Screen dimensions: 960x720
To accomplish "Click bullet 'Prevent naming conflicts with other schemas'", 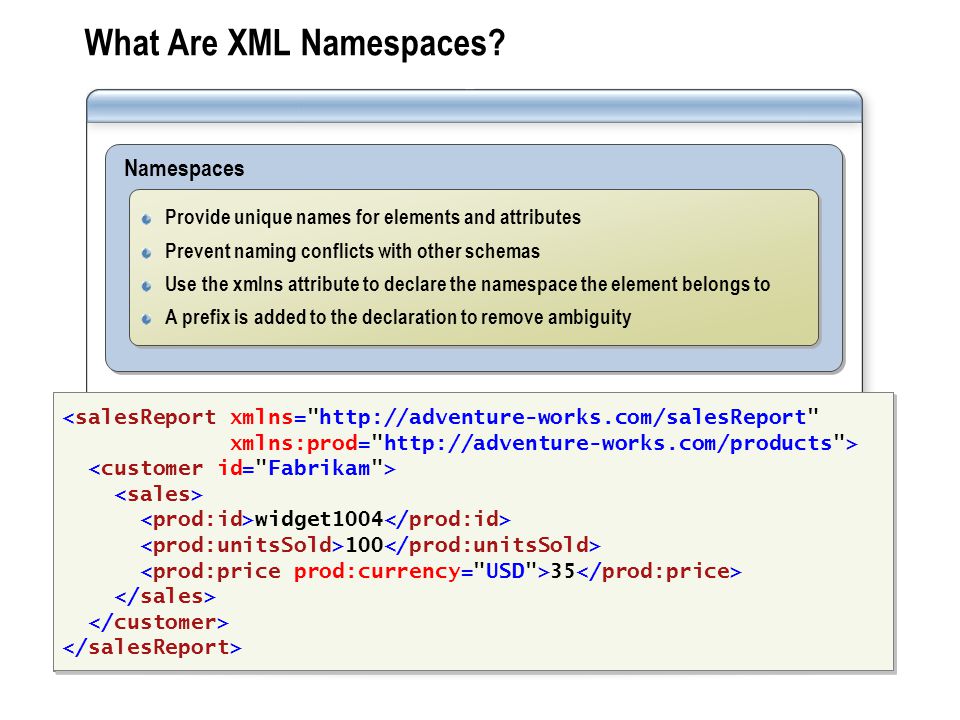I will coord(352,251).
